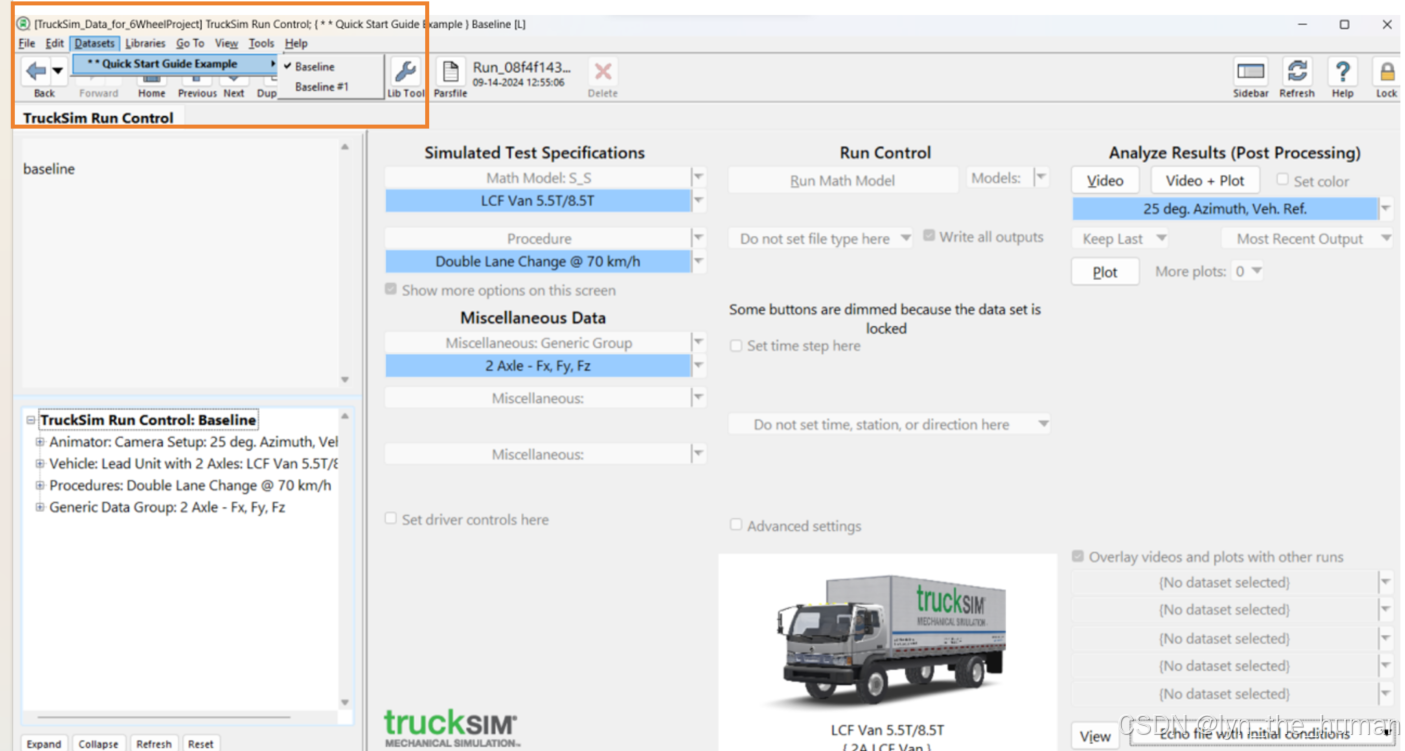Open the Help question mark icon
This screenshot has width=1405, height=751.
coord(1342,71)
